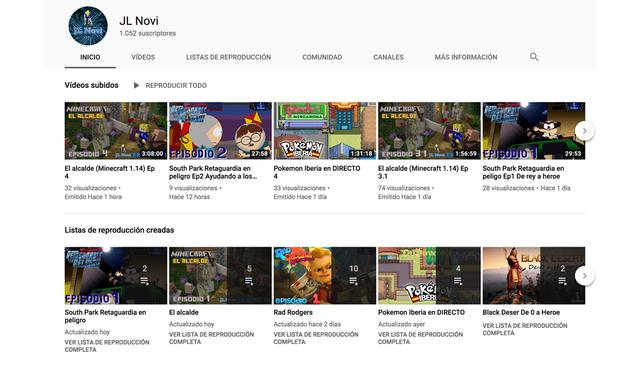Open the Vídeos tab

(143, 57)
